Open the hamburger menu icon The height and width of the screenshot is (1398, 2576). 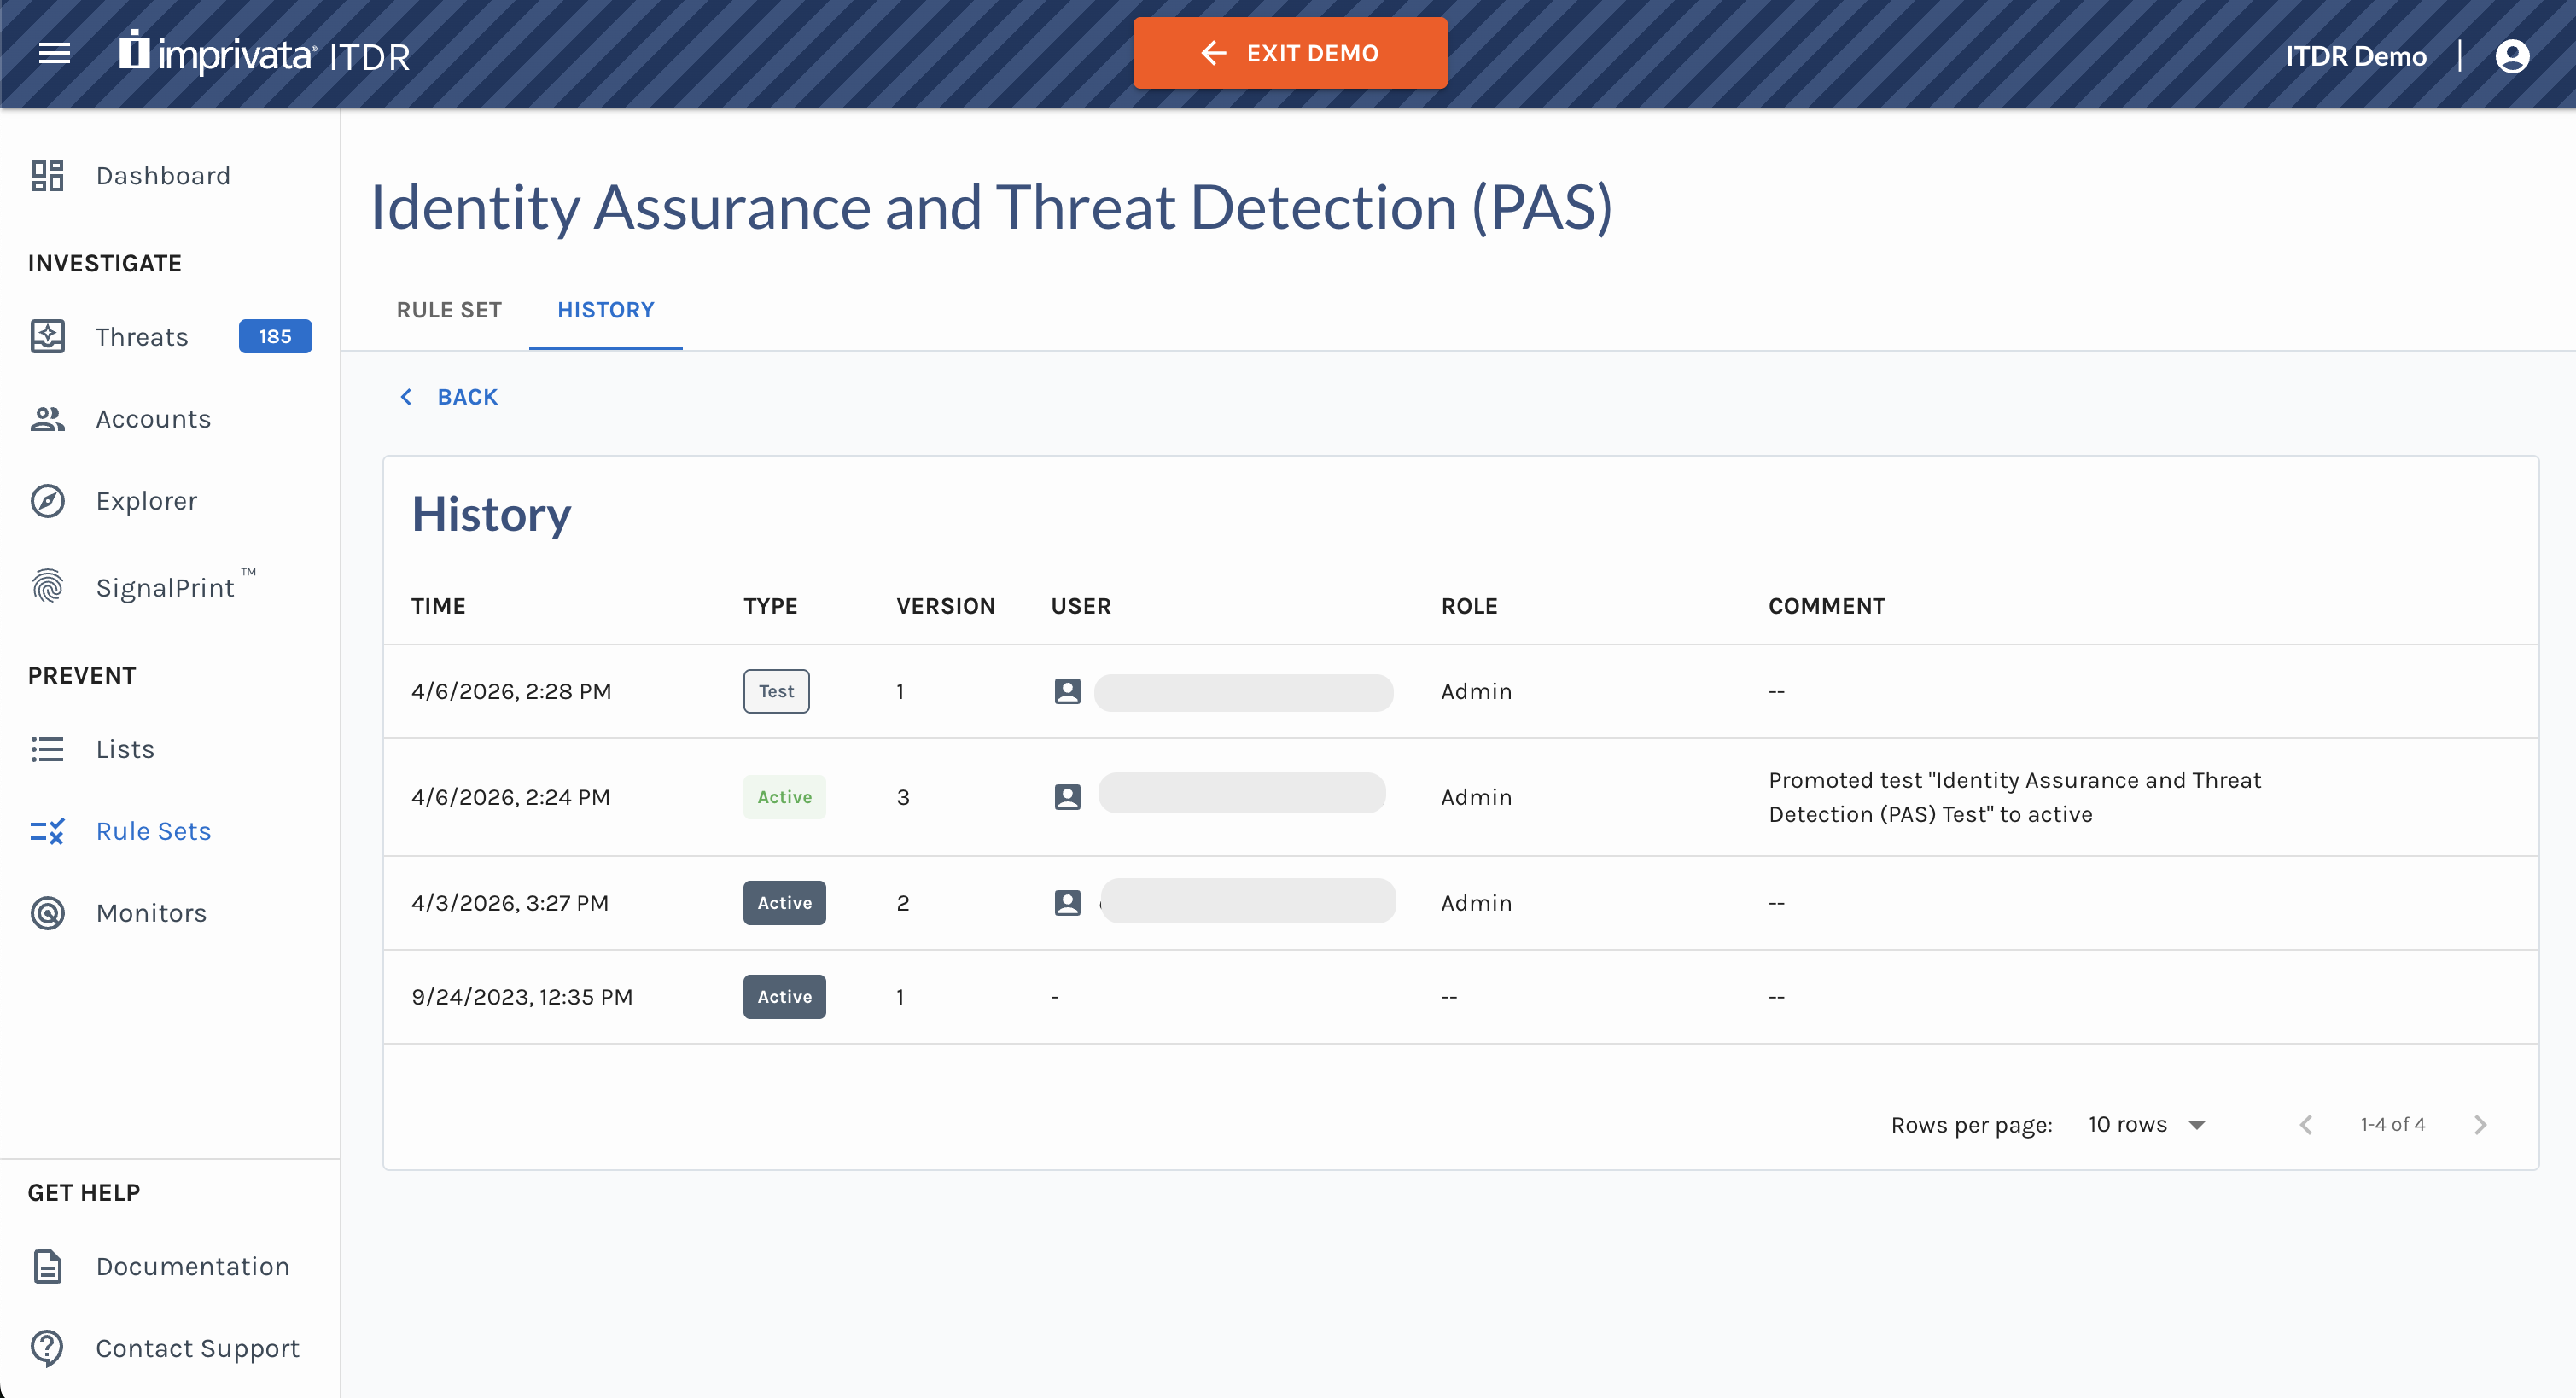click(x=54, y=54)
